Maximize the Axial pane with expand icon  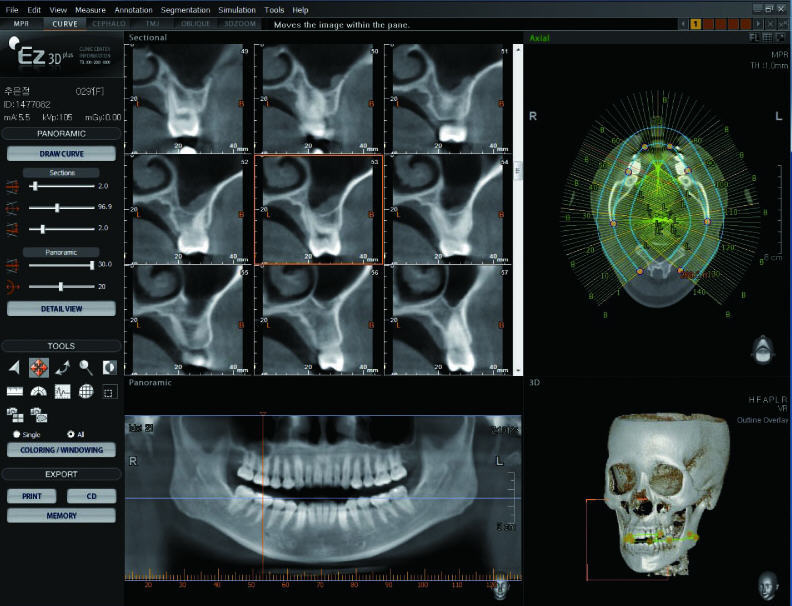point(780,37)
